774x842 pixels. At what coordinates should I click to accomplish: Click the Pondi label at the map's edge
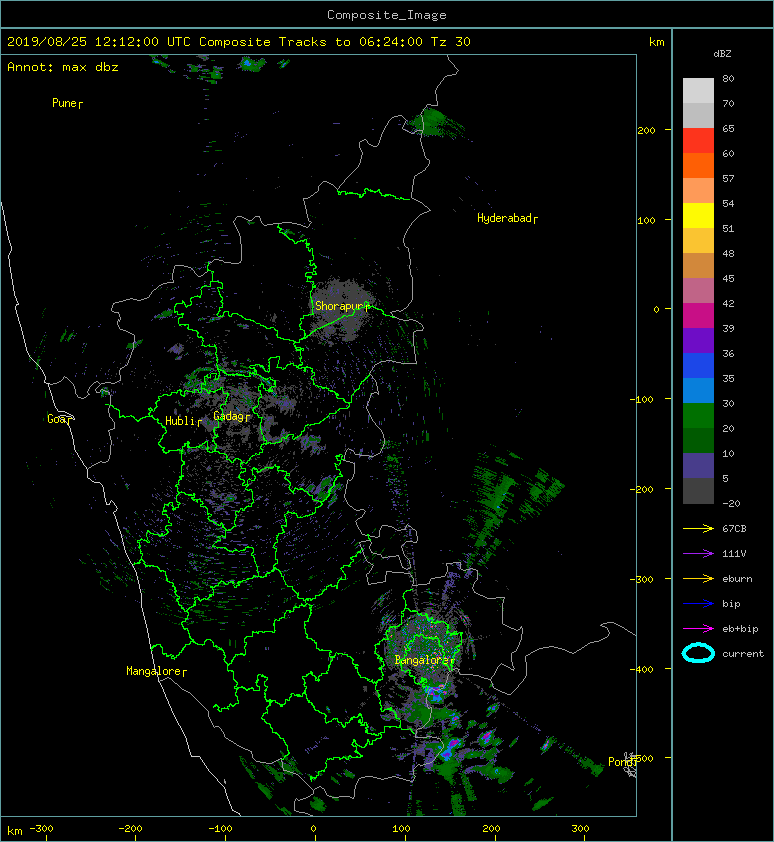(x=622, y=762)
